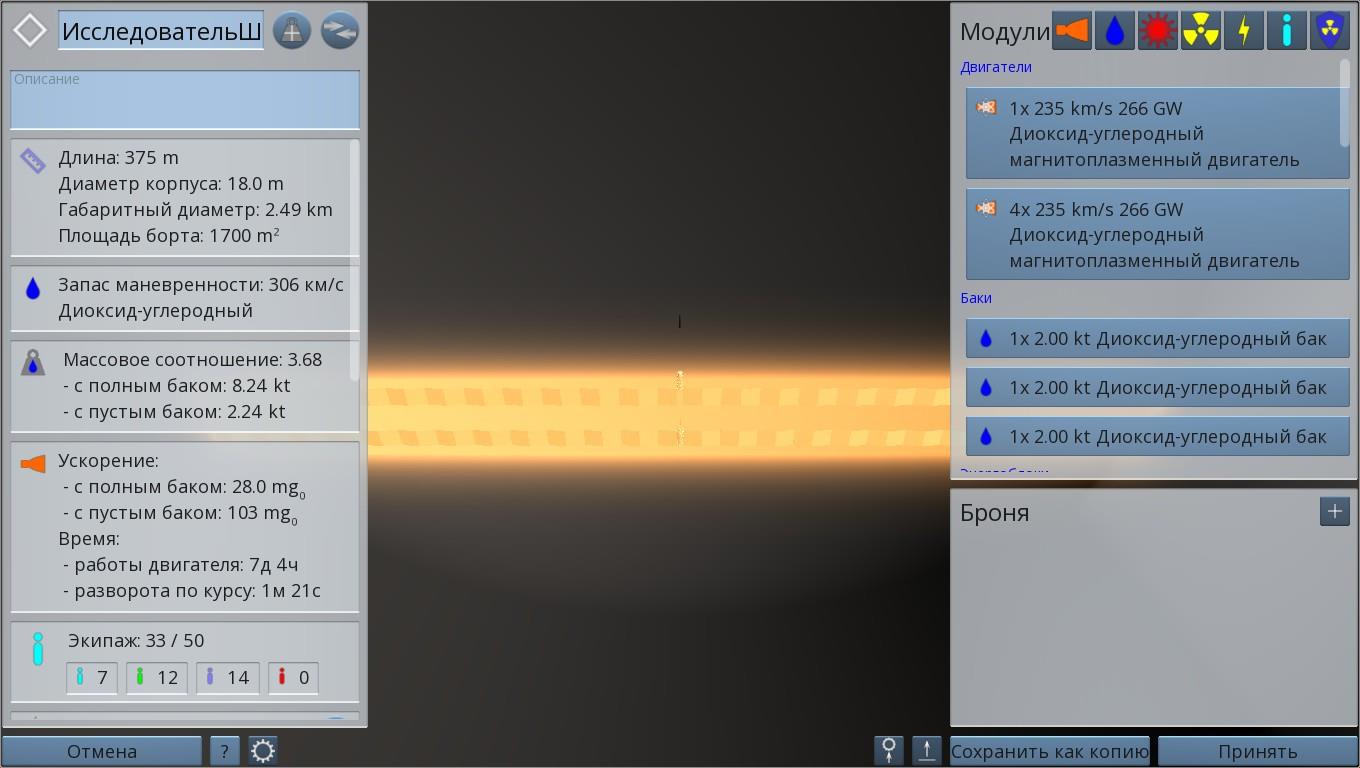1360x768 pixels.
Task: Click the white diamond ship emblem icon
Action: tap(30, 30)
